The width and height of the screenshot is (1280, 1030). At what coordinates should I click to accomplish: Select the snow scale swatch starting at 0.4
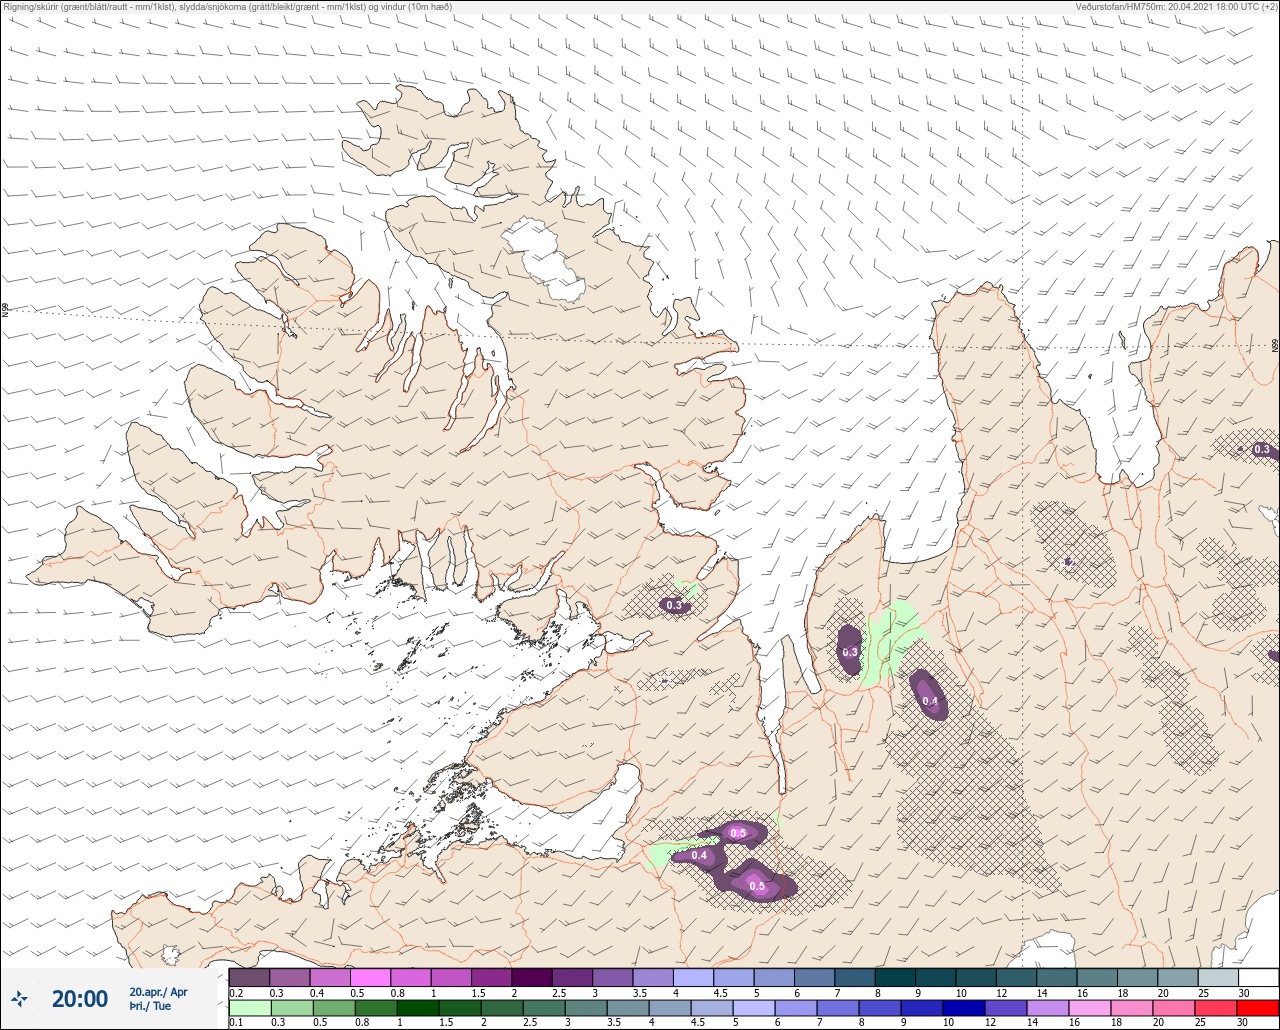point(330,977)
